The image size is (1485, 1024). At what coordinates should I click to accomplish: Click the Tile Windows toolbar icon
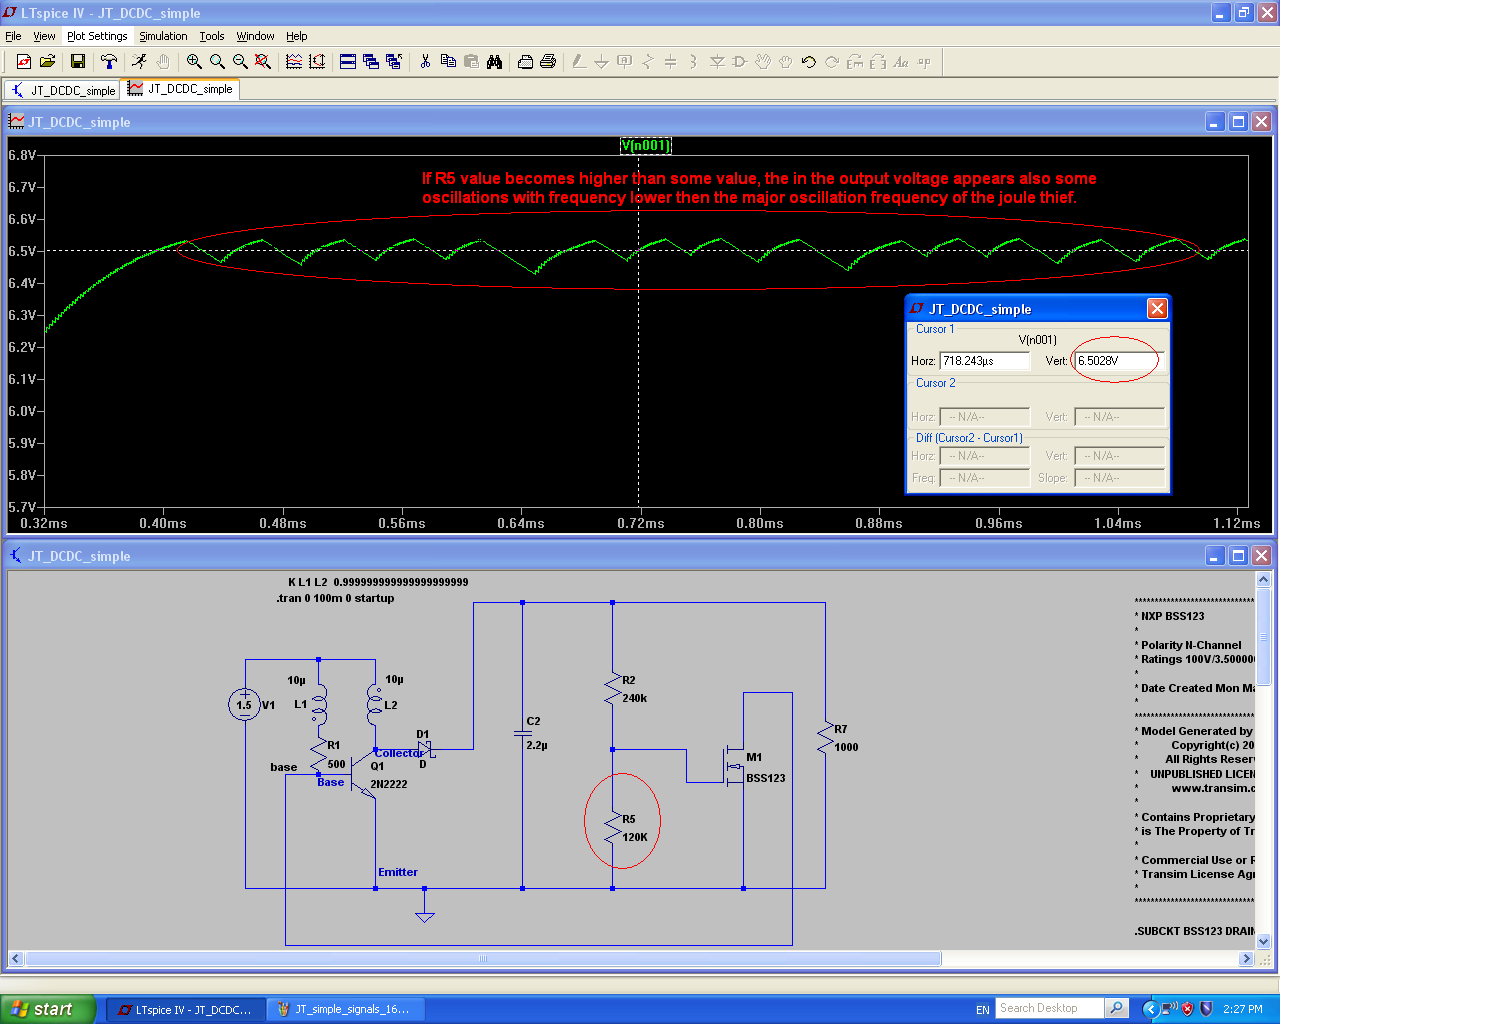pyautogui.click(x=347, y=62)
